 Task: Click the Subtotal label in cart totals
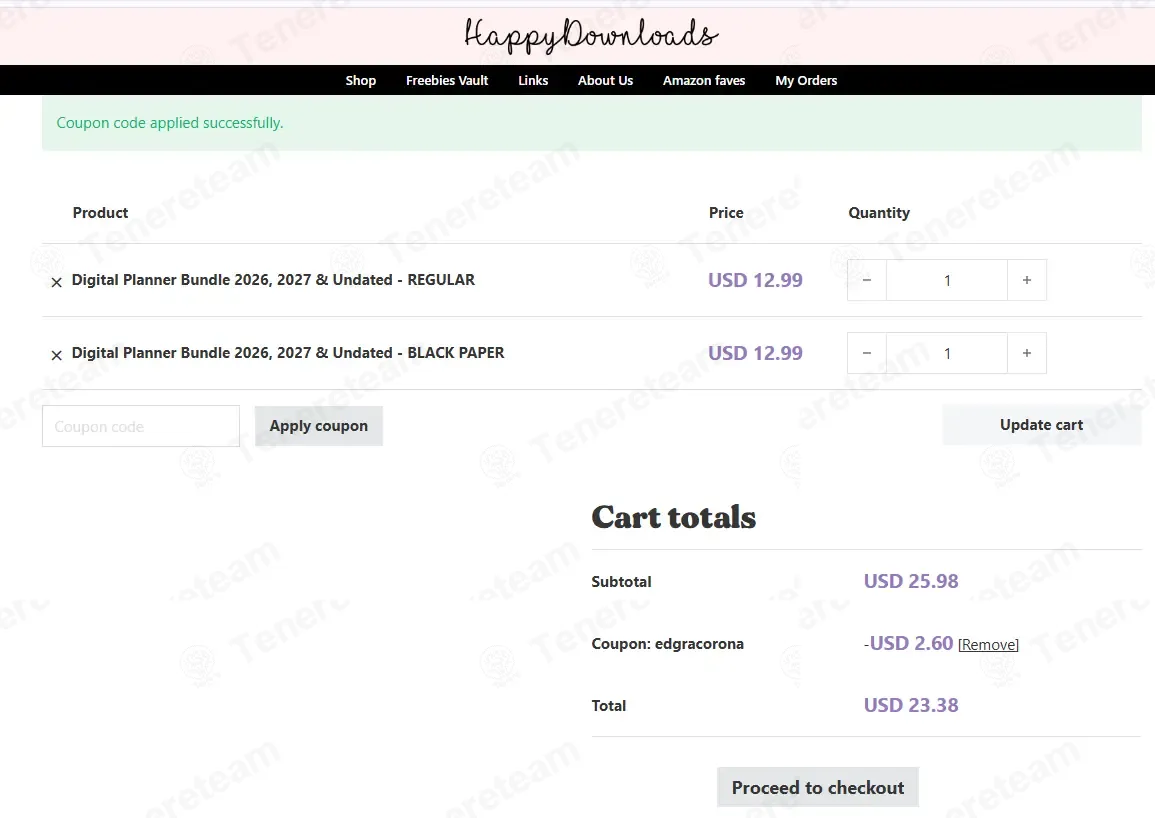(x=622, y=581)
